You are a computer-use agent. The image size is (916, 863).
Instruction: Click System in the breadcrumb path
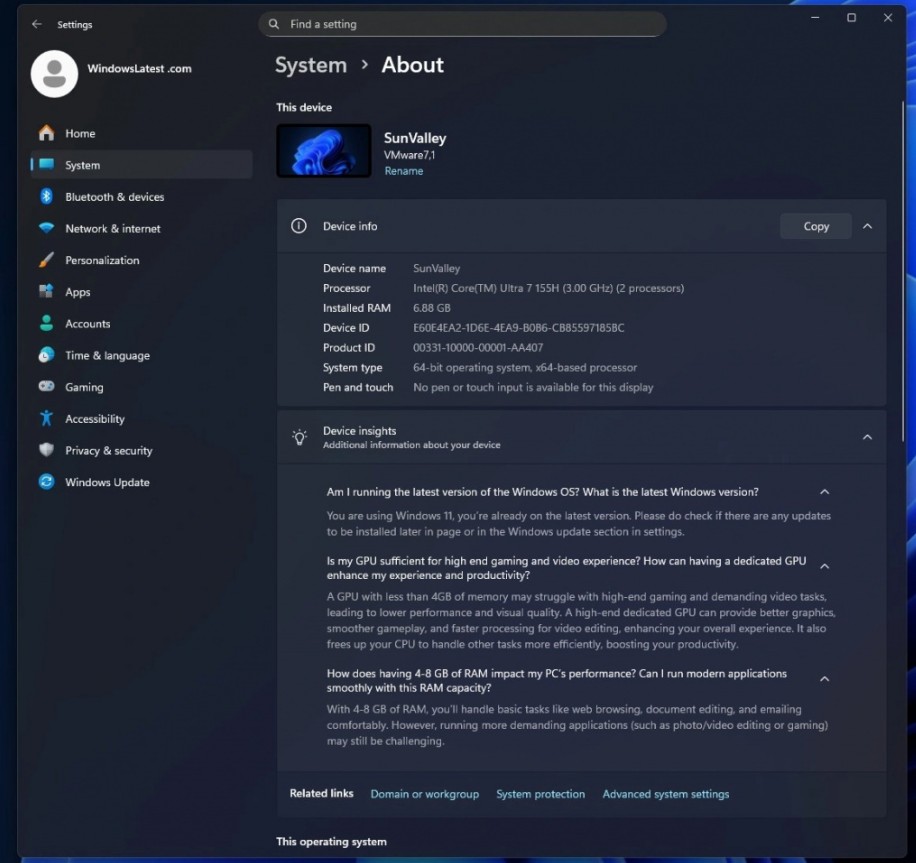[x=311, y=64]
